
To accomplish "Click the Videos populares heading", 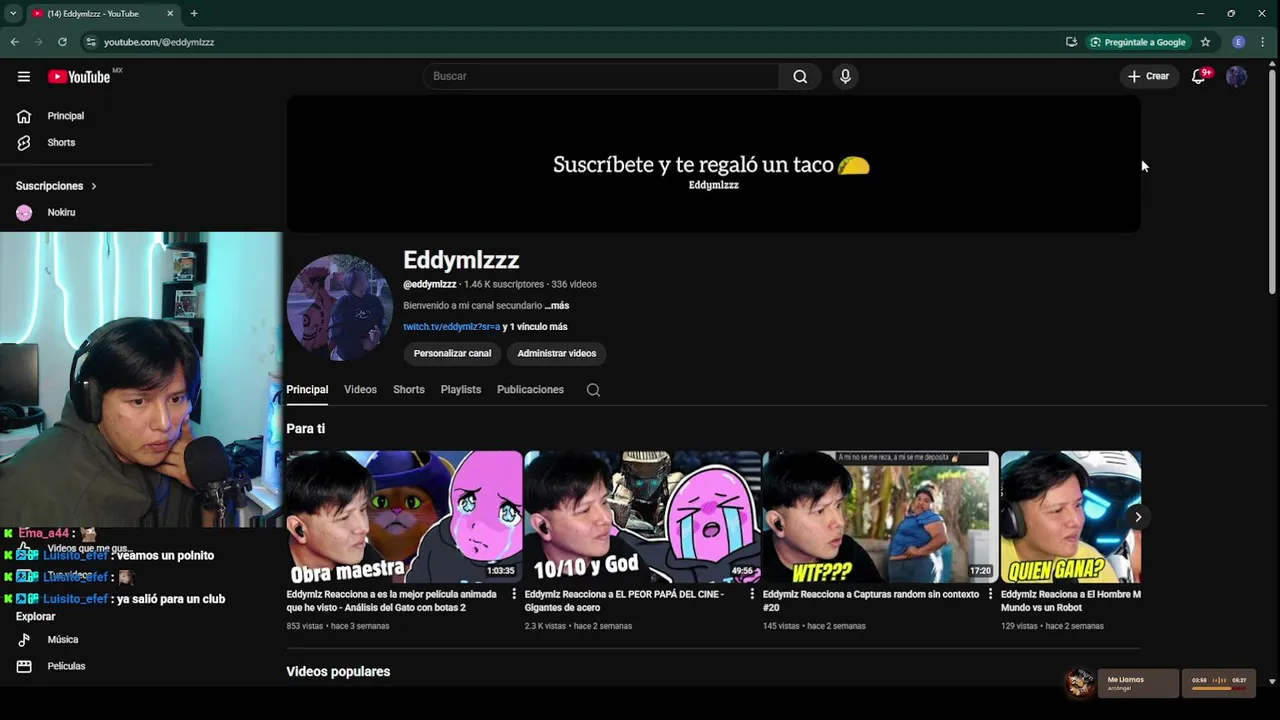I will click(338, 672).
